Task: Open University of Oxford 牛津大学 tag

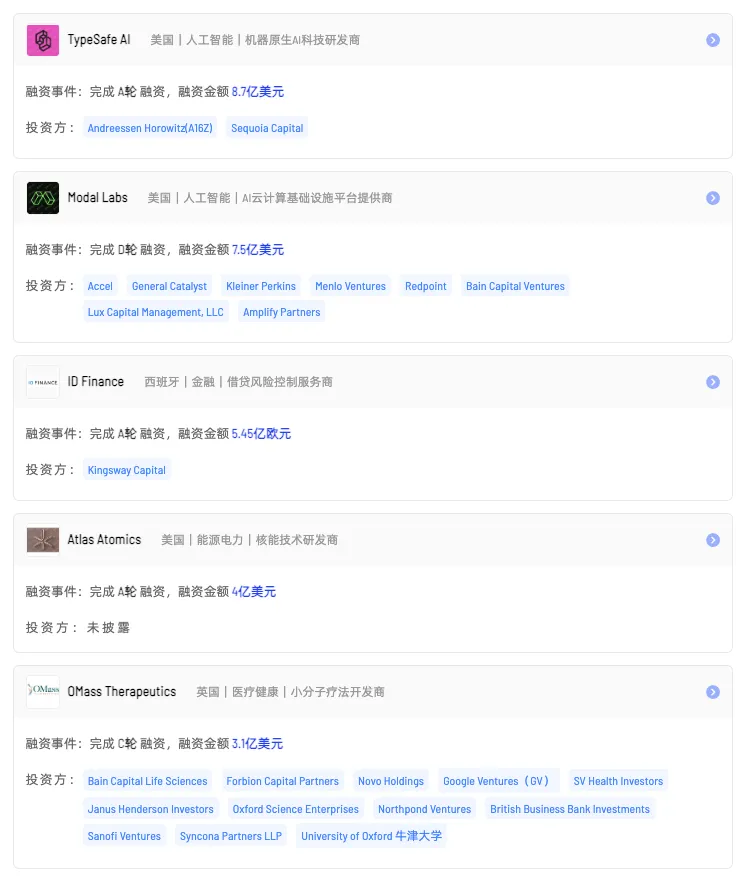Action: click(371, 836)
